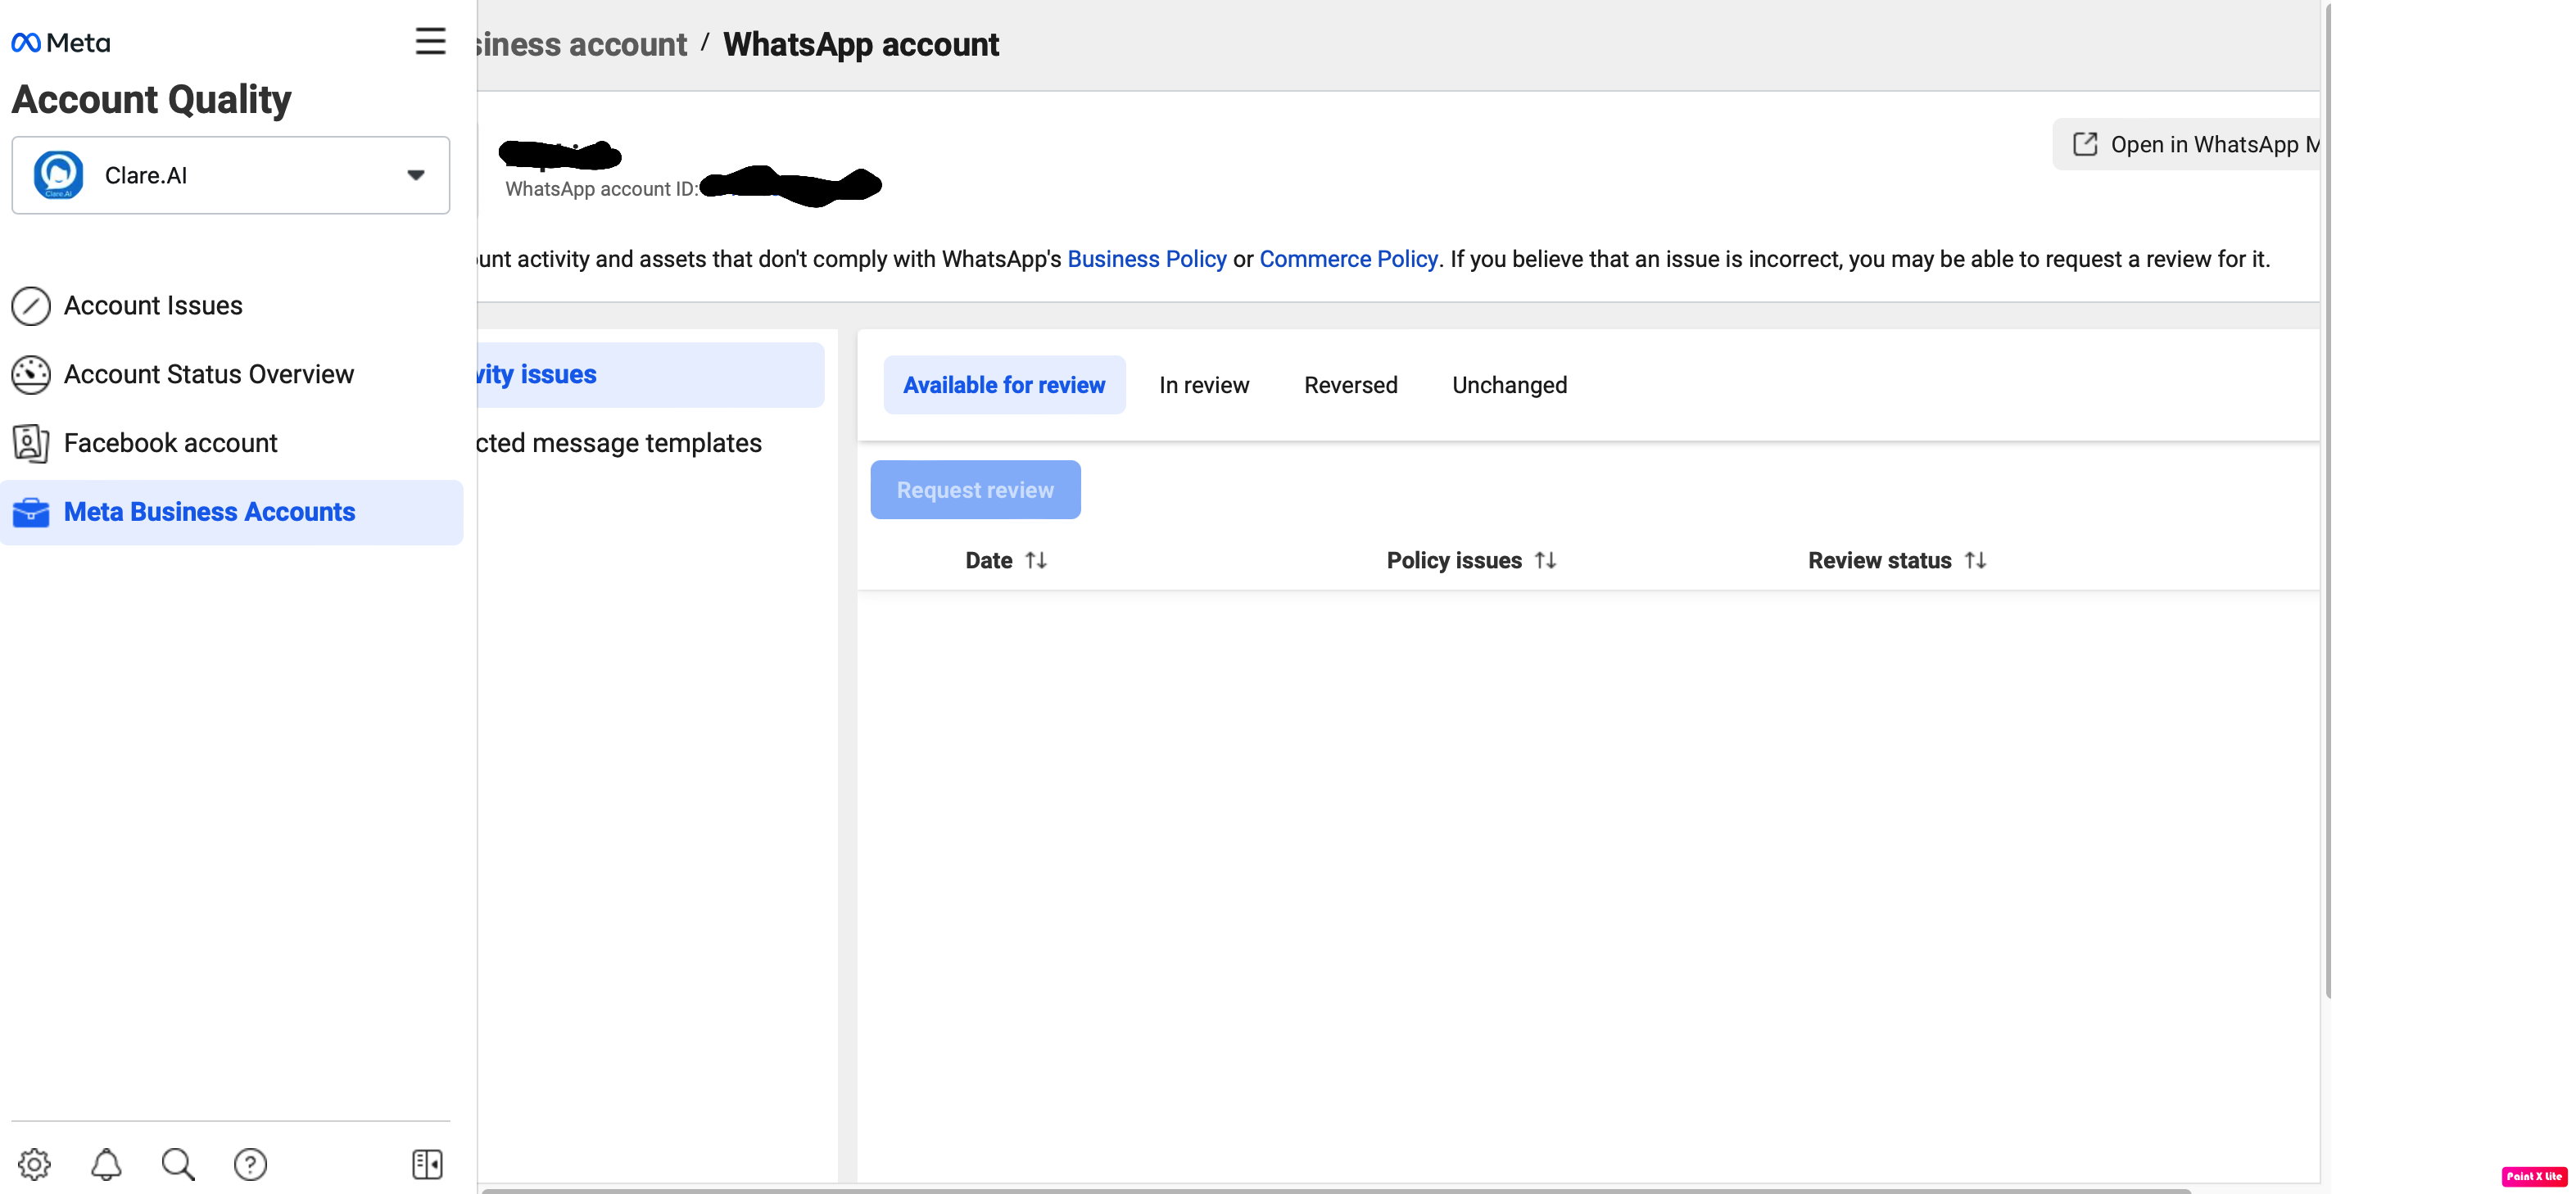Switch to Reversed tab
Screen dimensions: 2576x1194
1351,385
